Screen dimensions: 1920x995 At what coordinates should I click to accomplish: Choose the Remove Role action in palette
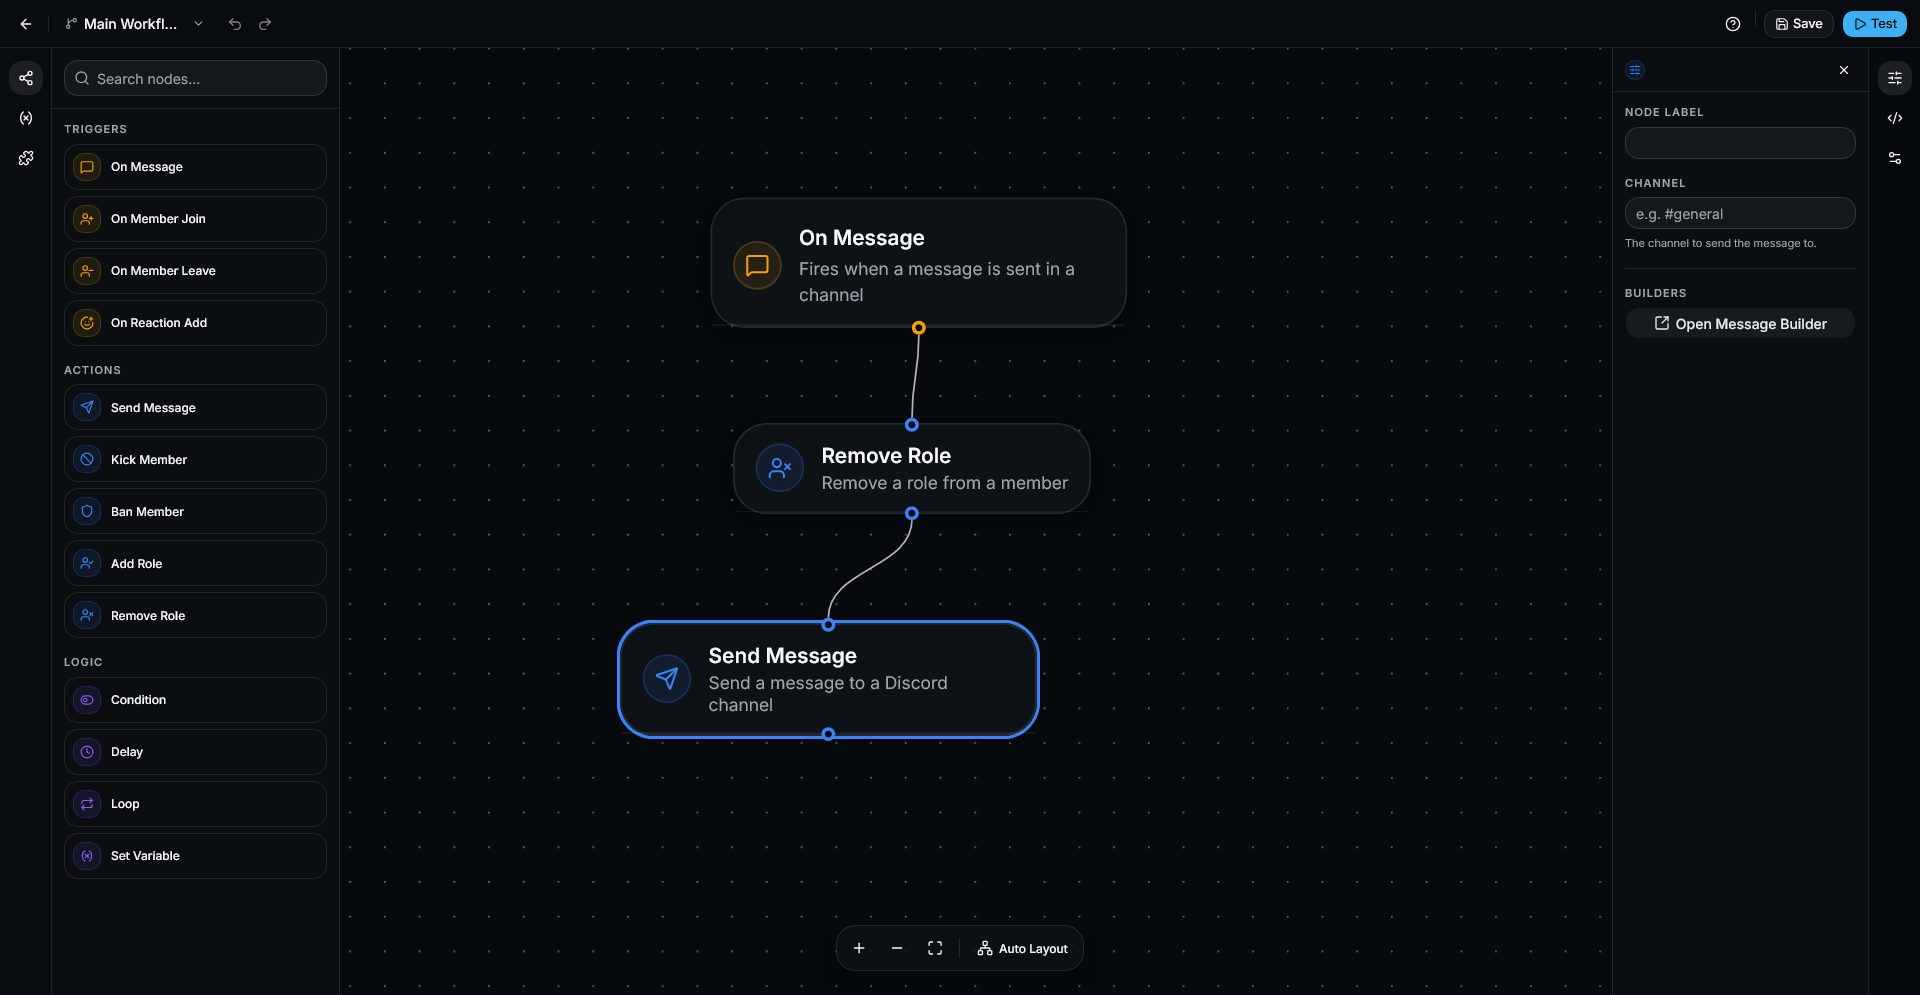[195, 615]
